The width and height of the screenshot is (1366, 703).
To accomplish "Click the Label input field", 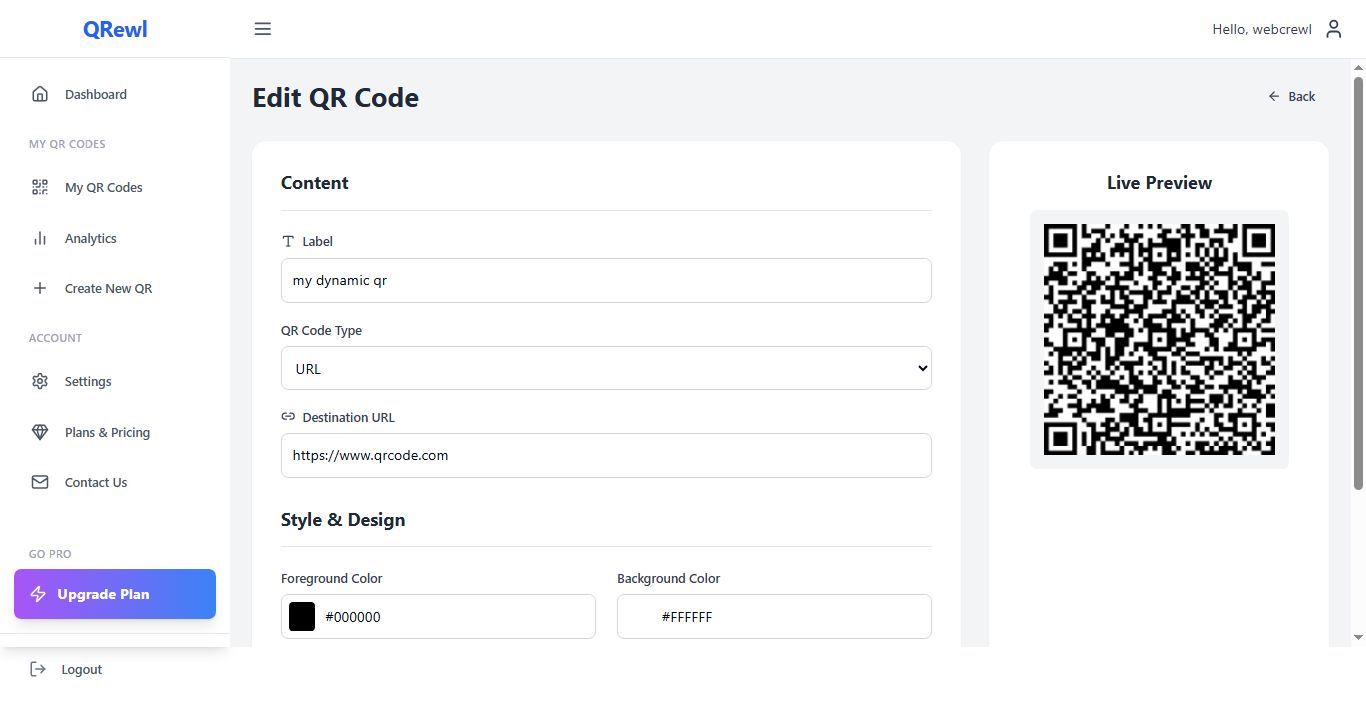I will (606, 281).
